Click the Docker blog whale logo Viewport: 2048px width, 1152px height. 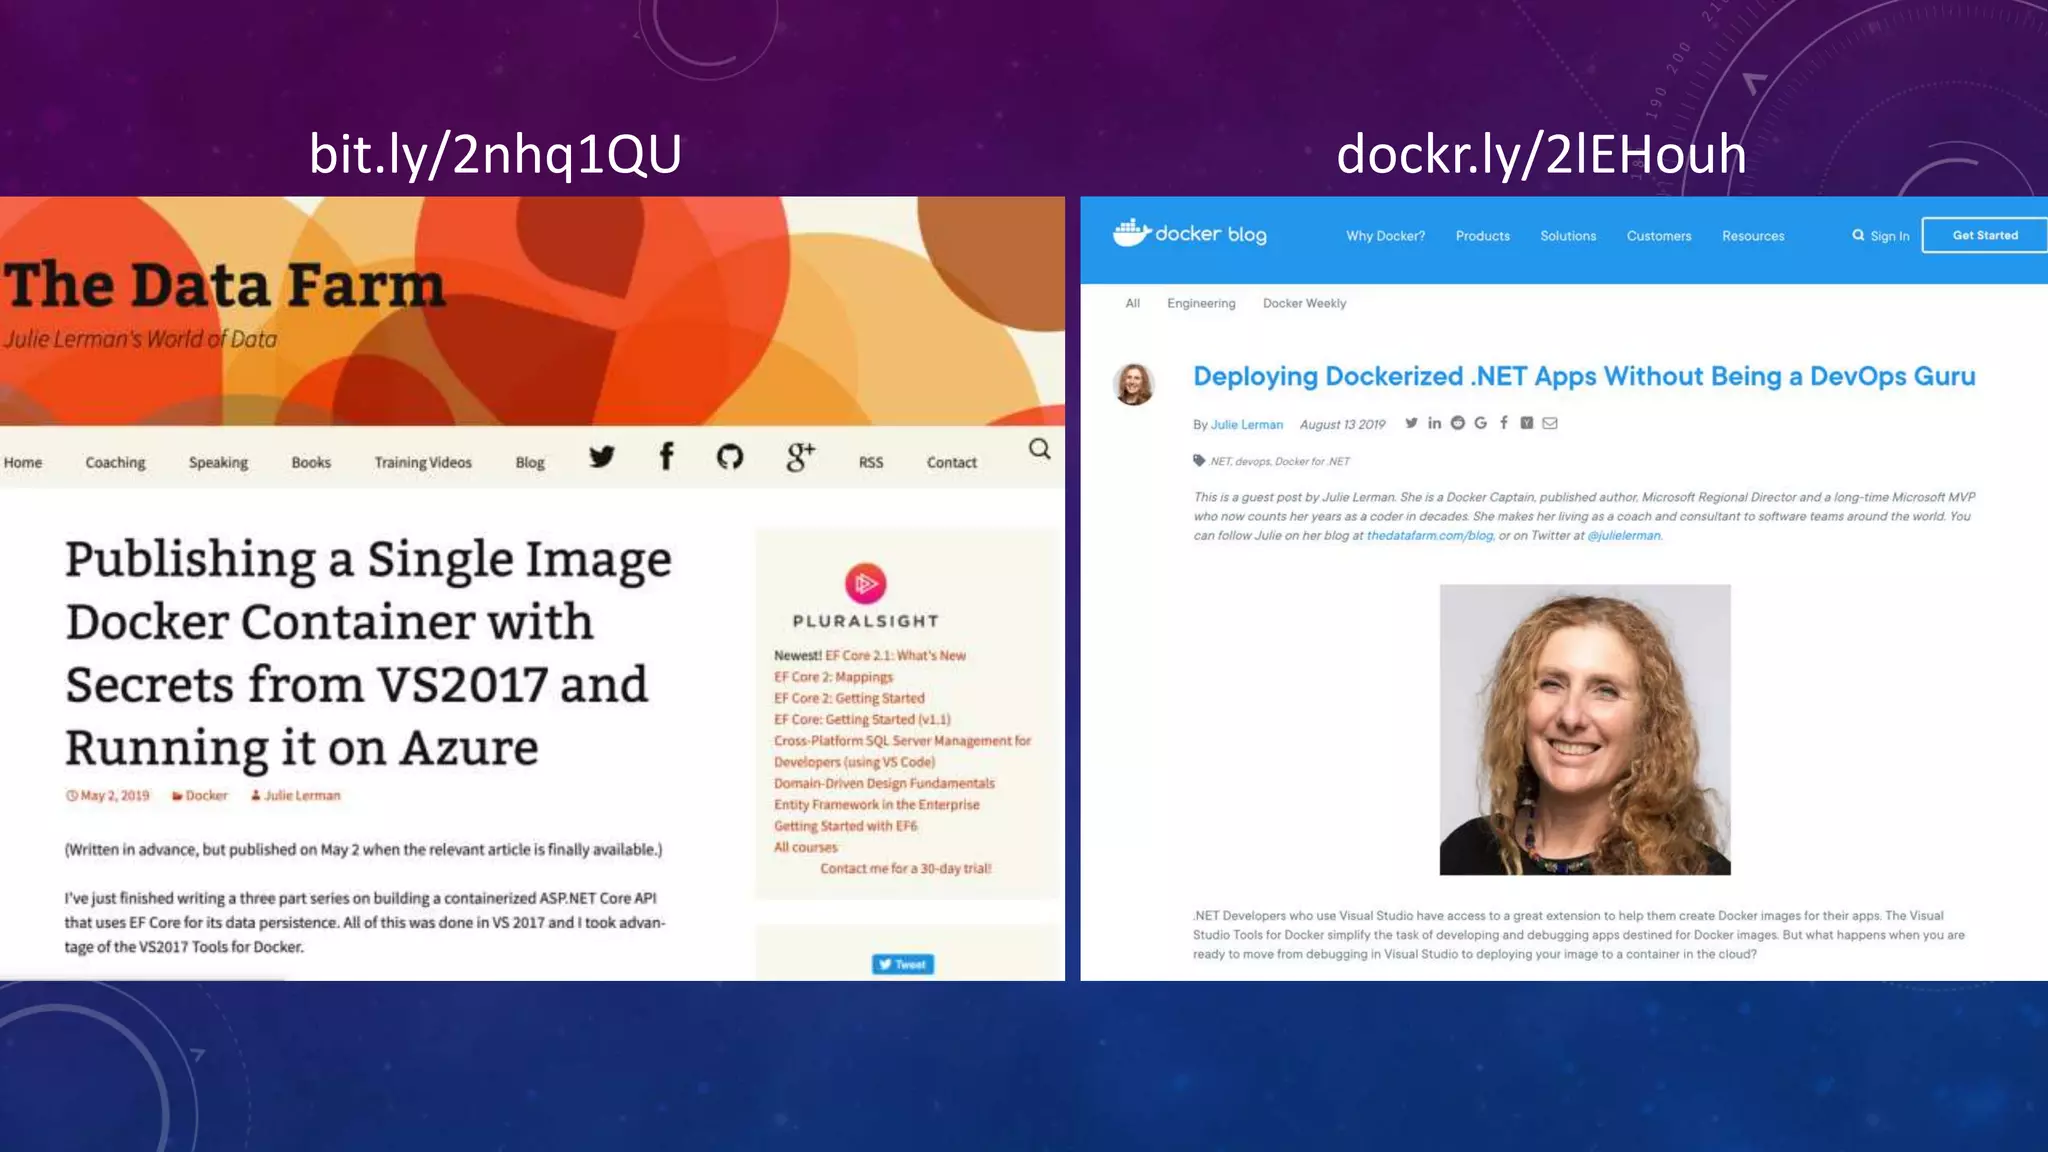tap(1131, 233)
